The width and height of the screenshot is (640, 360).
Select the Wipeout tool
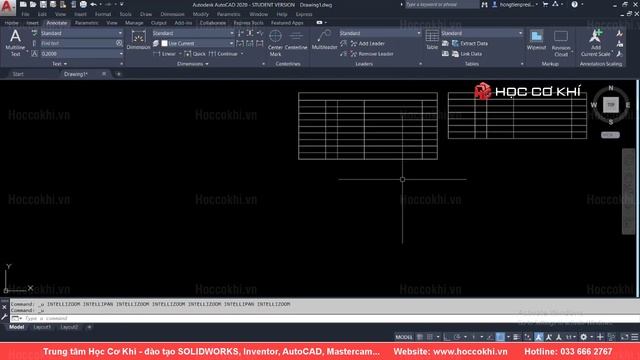[536, 40]
